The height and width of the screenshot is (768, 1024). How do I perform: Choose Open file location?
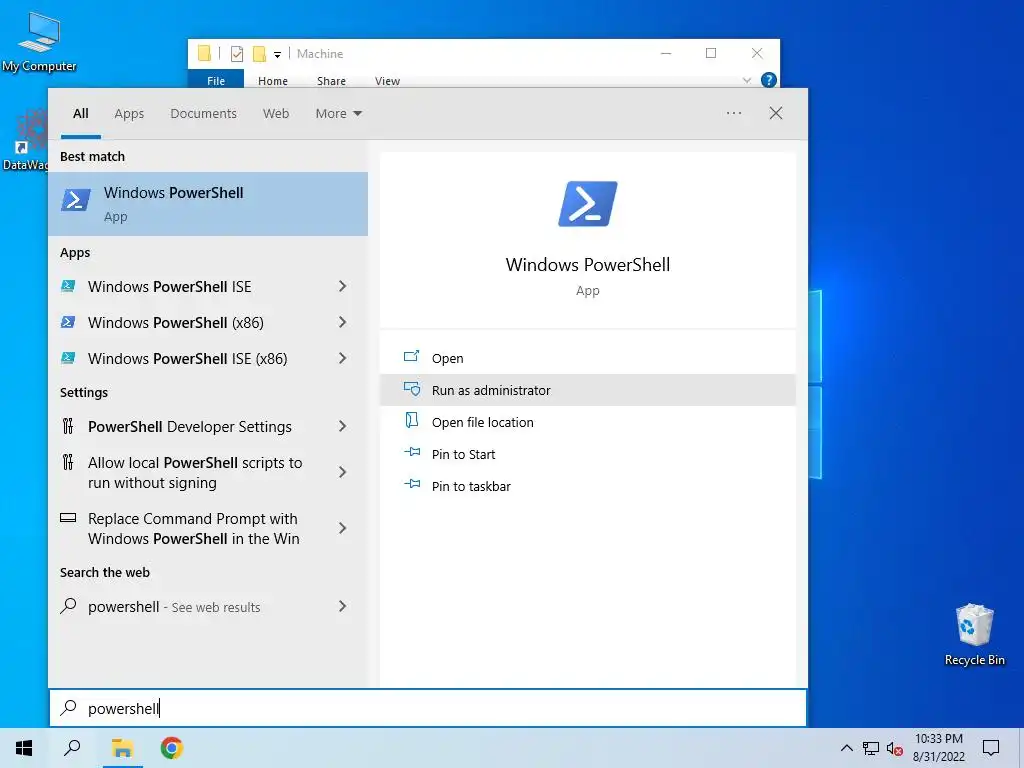pyautogui.click(x=587, y=422)
